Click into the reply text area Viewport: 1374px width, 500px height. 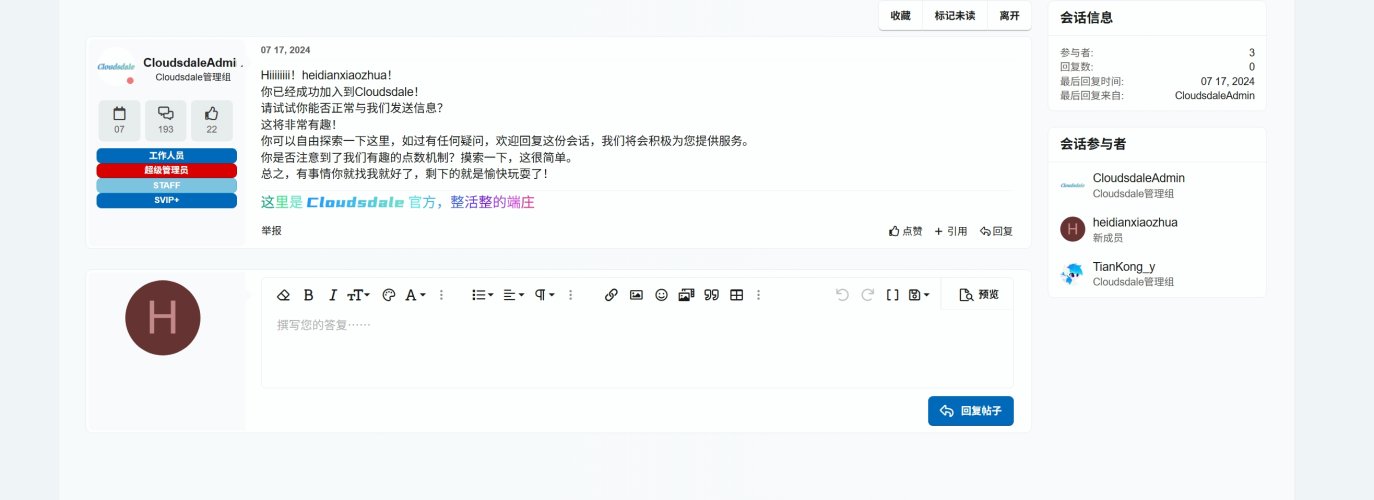[637, 350]
